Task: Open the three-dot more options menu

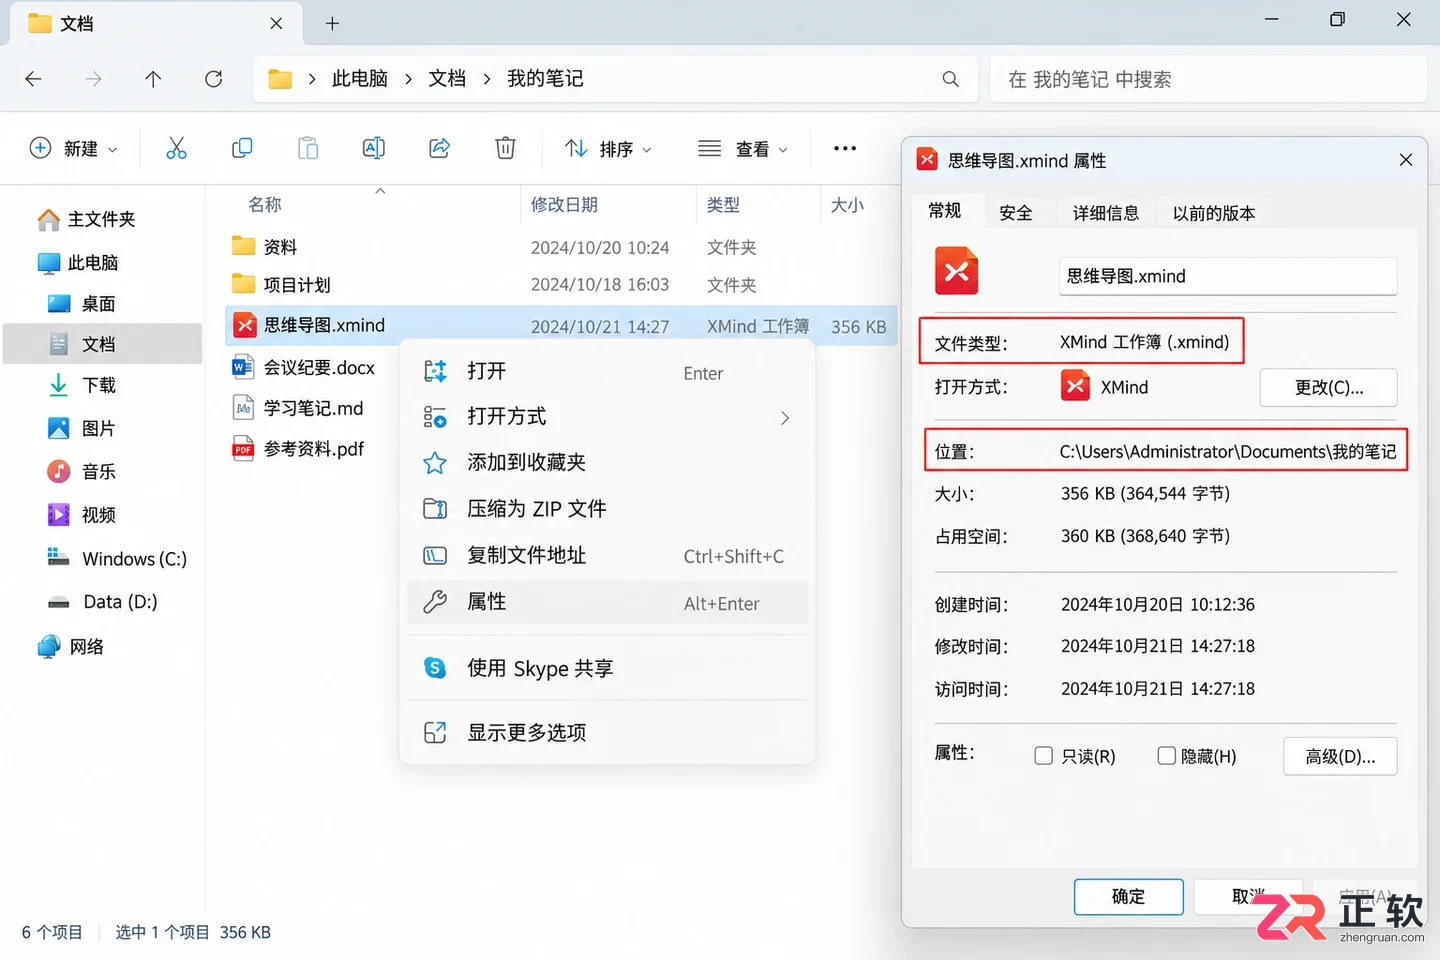Action: point(845,148)
